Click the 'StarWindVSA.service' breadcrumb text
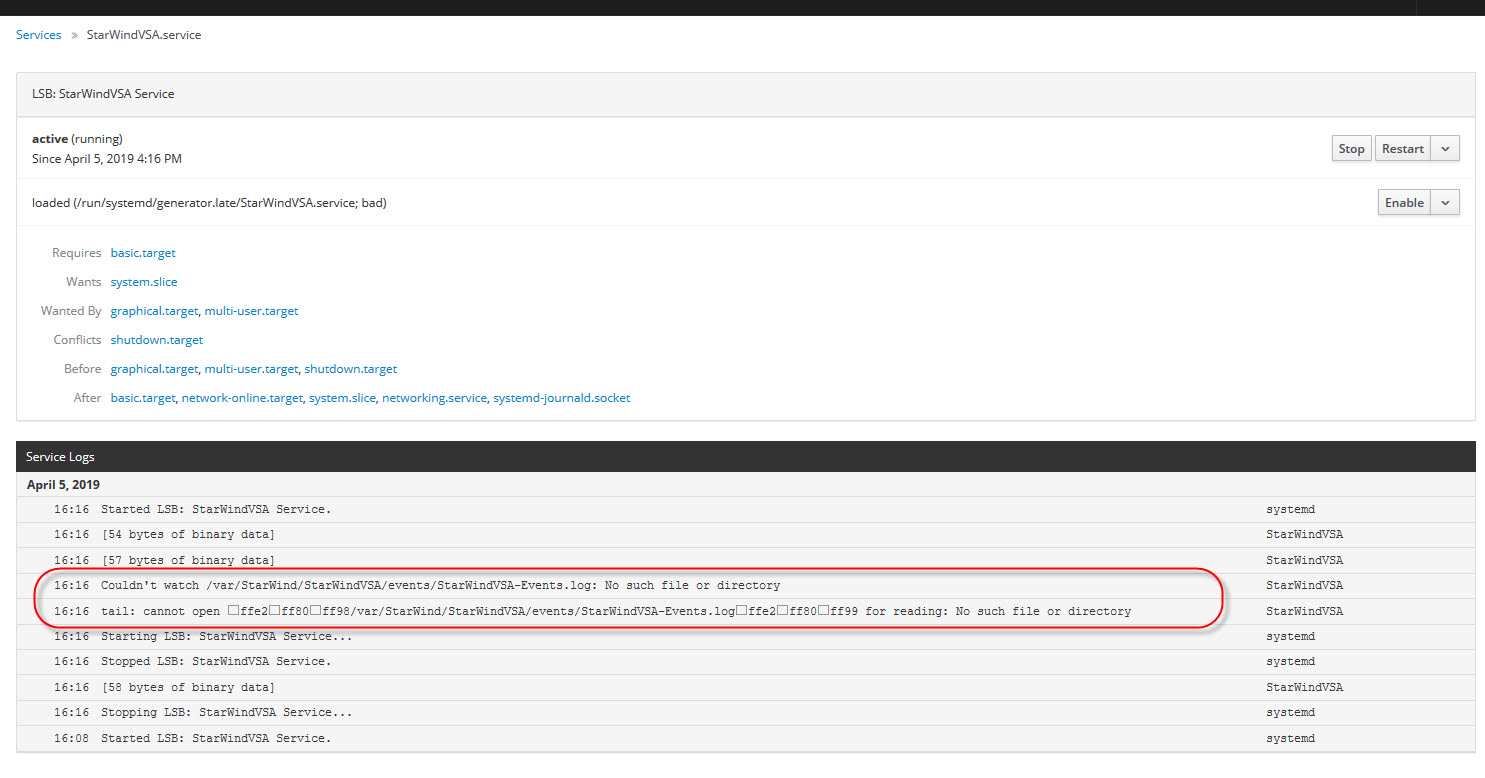 pyautogui.click(x=144, y=35)
